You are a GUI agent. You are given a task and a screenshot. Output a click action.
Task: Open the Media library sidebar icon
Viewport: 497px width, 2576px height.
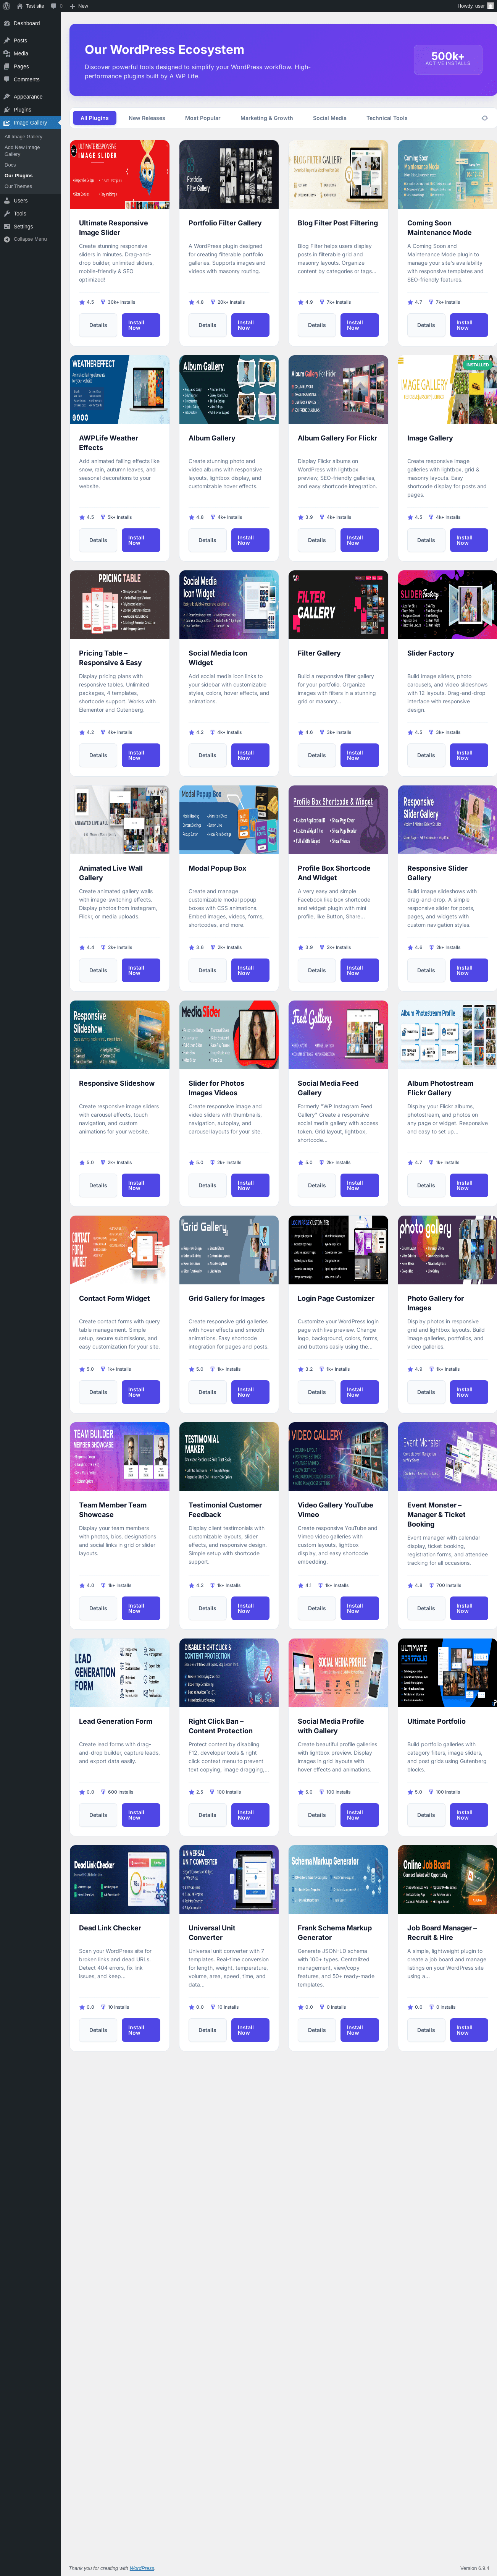tap(7, 53)
